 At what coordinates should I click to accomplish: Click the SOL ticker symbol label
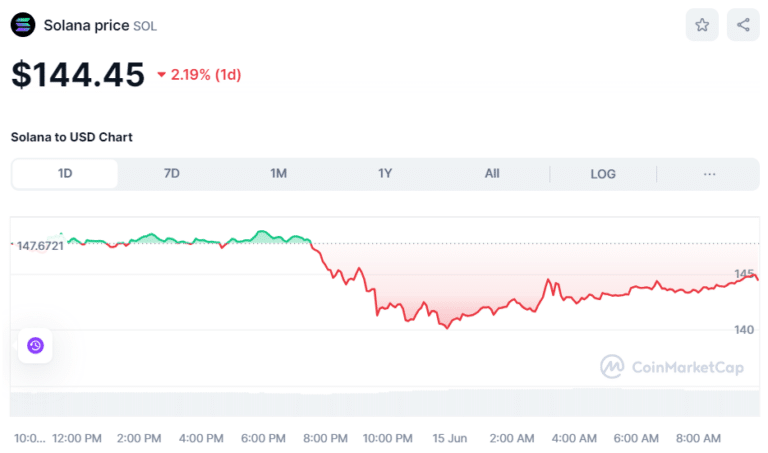point(145,26)
